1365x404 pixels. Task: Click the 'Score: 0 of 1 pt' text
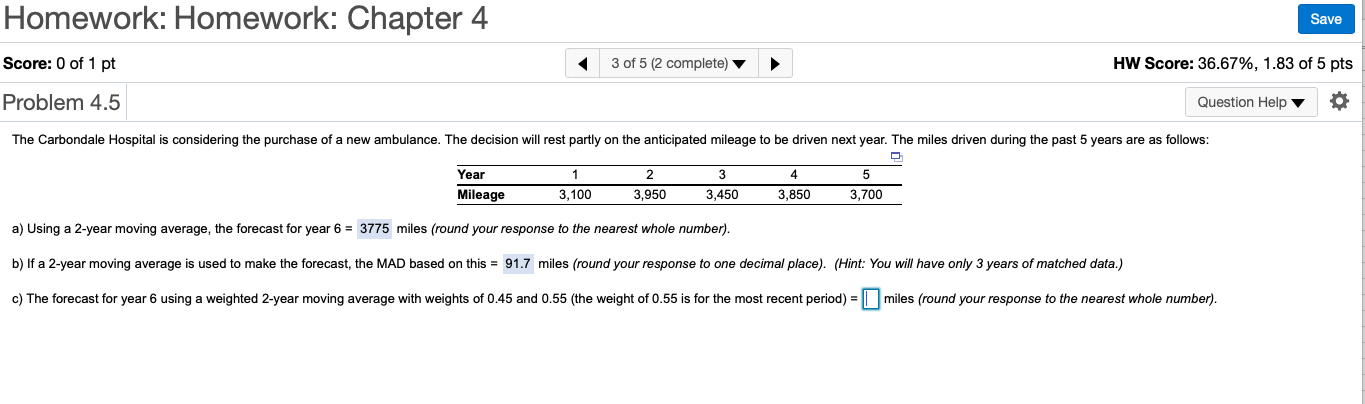(60, 63)
